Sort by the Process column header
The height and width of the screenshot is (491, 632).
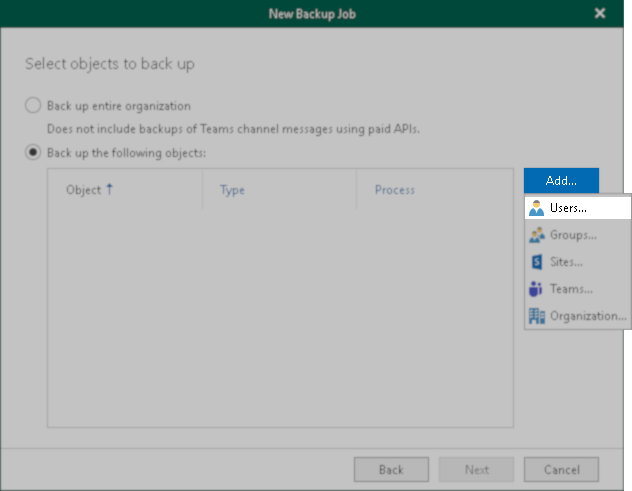click(x=434, y=189)
